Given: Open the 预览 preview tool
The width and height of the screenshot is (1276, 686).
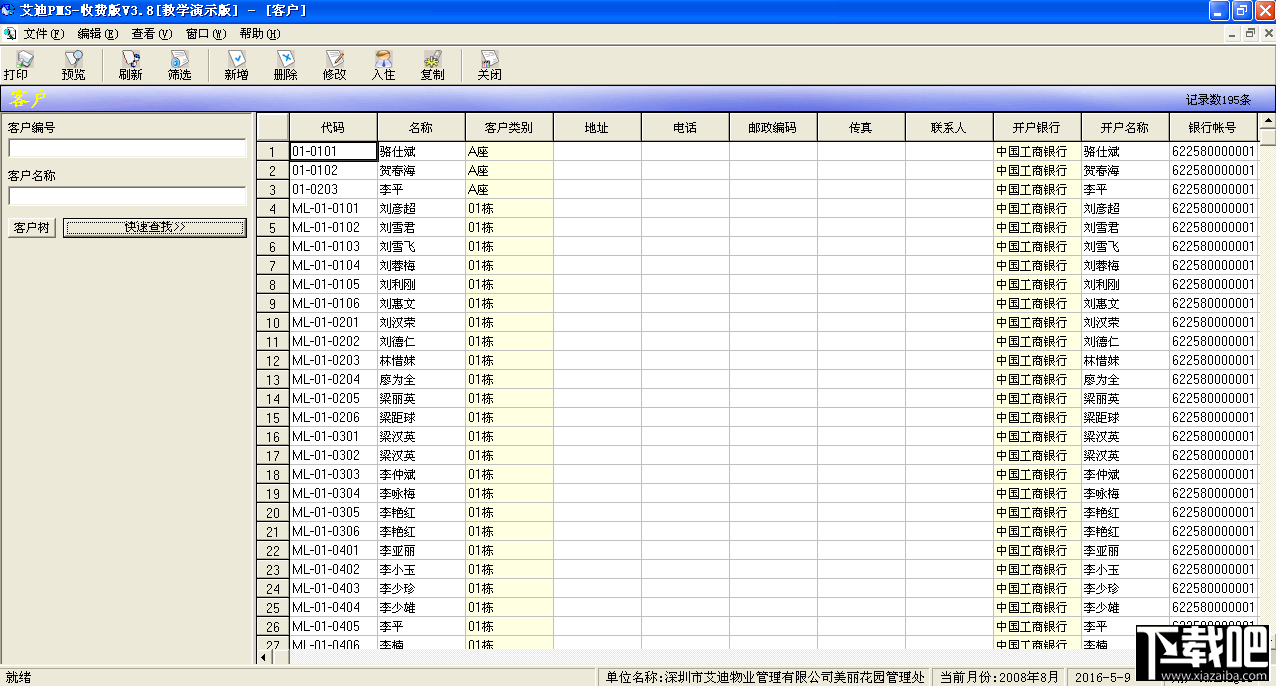Looking at the screenshot, I should (73, 65).
